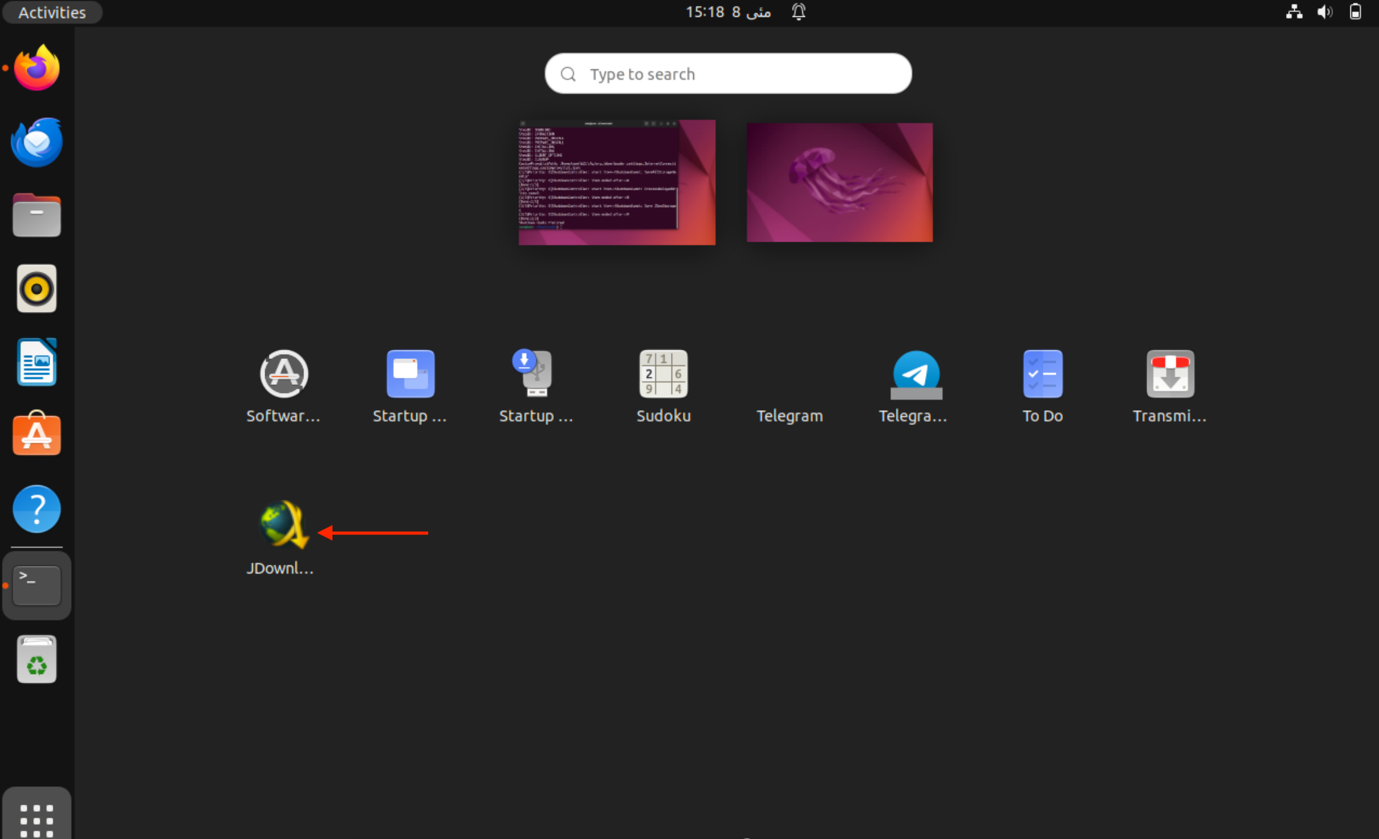Open Rhythmbox music player from the dock
Screen dimensions: 1379x839
36,288
